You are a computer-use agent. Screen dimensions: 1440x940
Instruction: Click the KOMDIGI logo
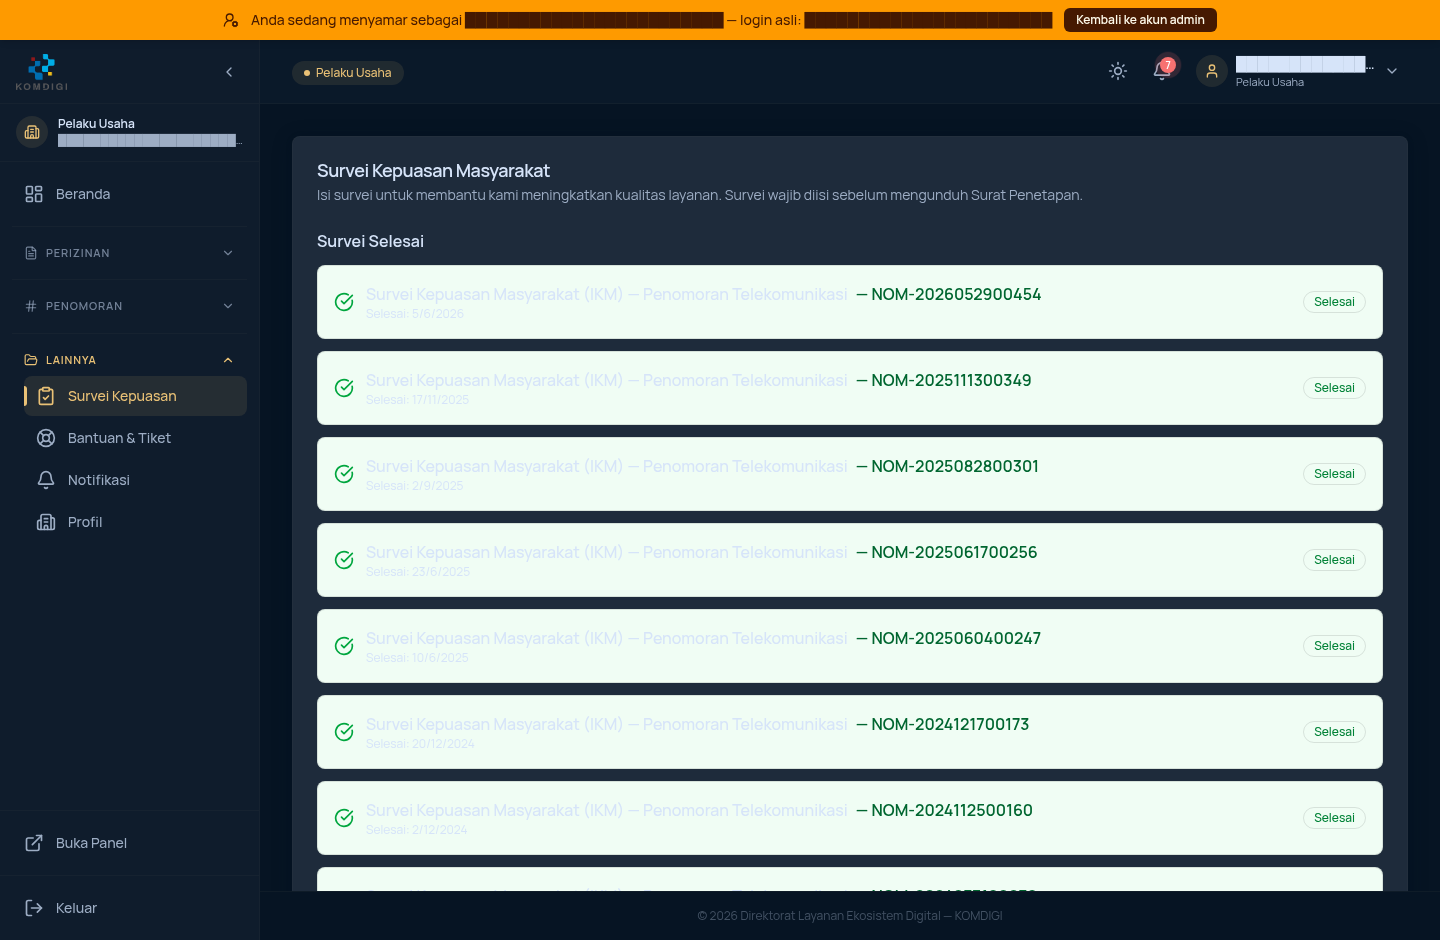(x=42, y=72)
